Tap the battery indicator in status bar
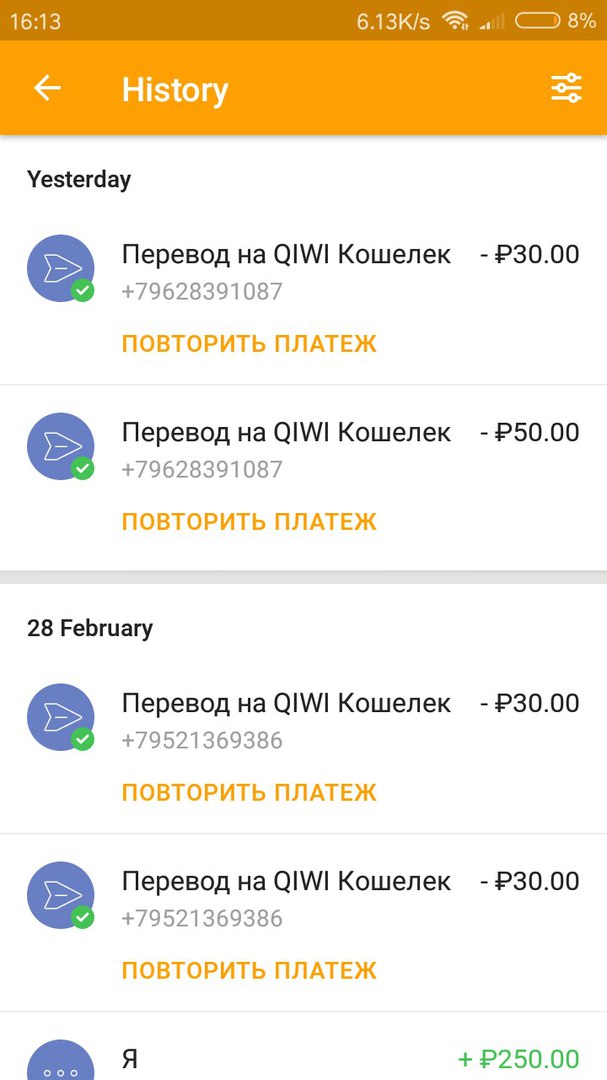This screenshot has height=1080, width=607. (538, 20)
